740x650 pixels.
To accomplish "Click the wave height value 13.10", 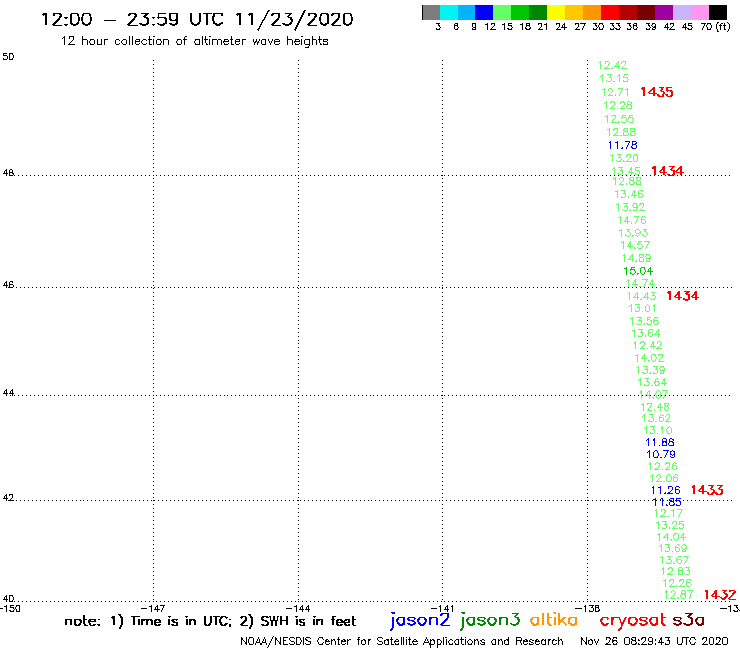I will (658, 431).
